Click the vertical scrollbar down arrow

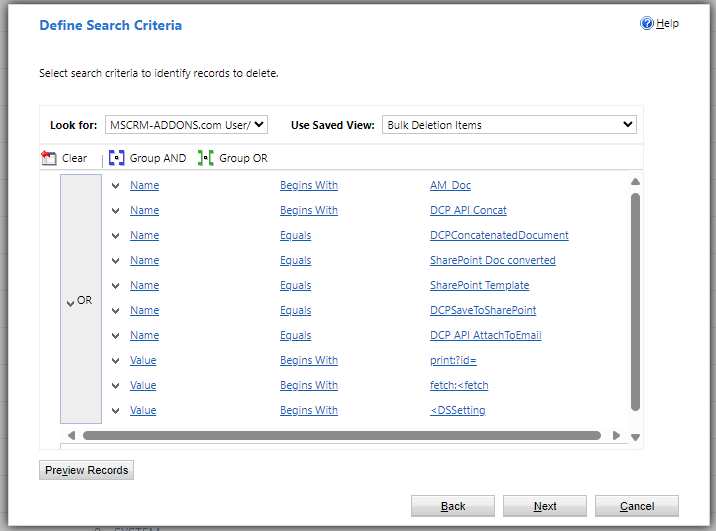point(635,437)
